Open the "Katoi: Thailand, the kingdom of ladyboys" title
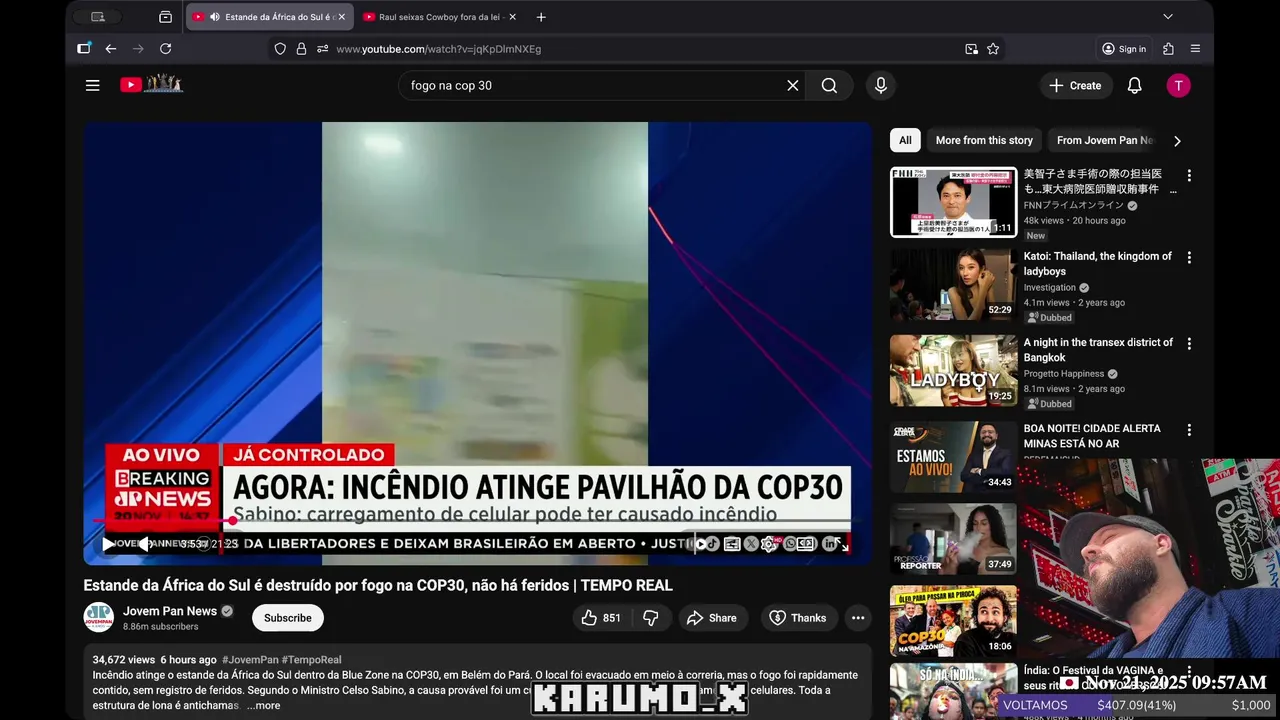 point(1097,264)
